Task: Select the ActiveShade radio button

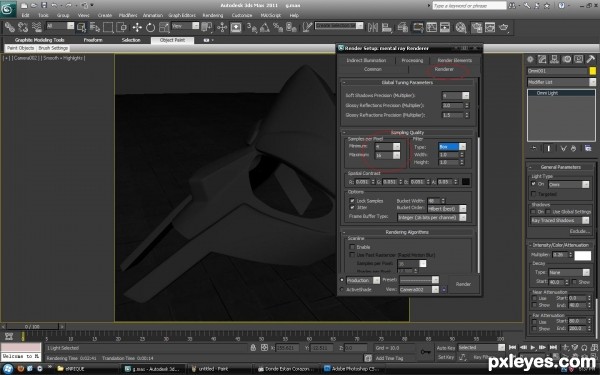Action: (342, 289)
